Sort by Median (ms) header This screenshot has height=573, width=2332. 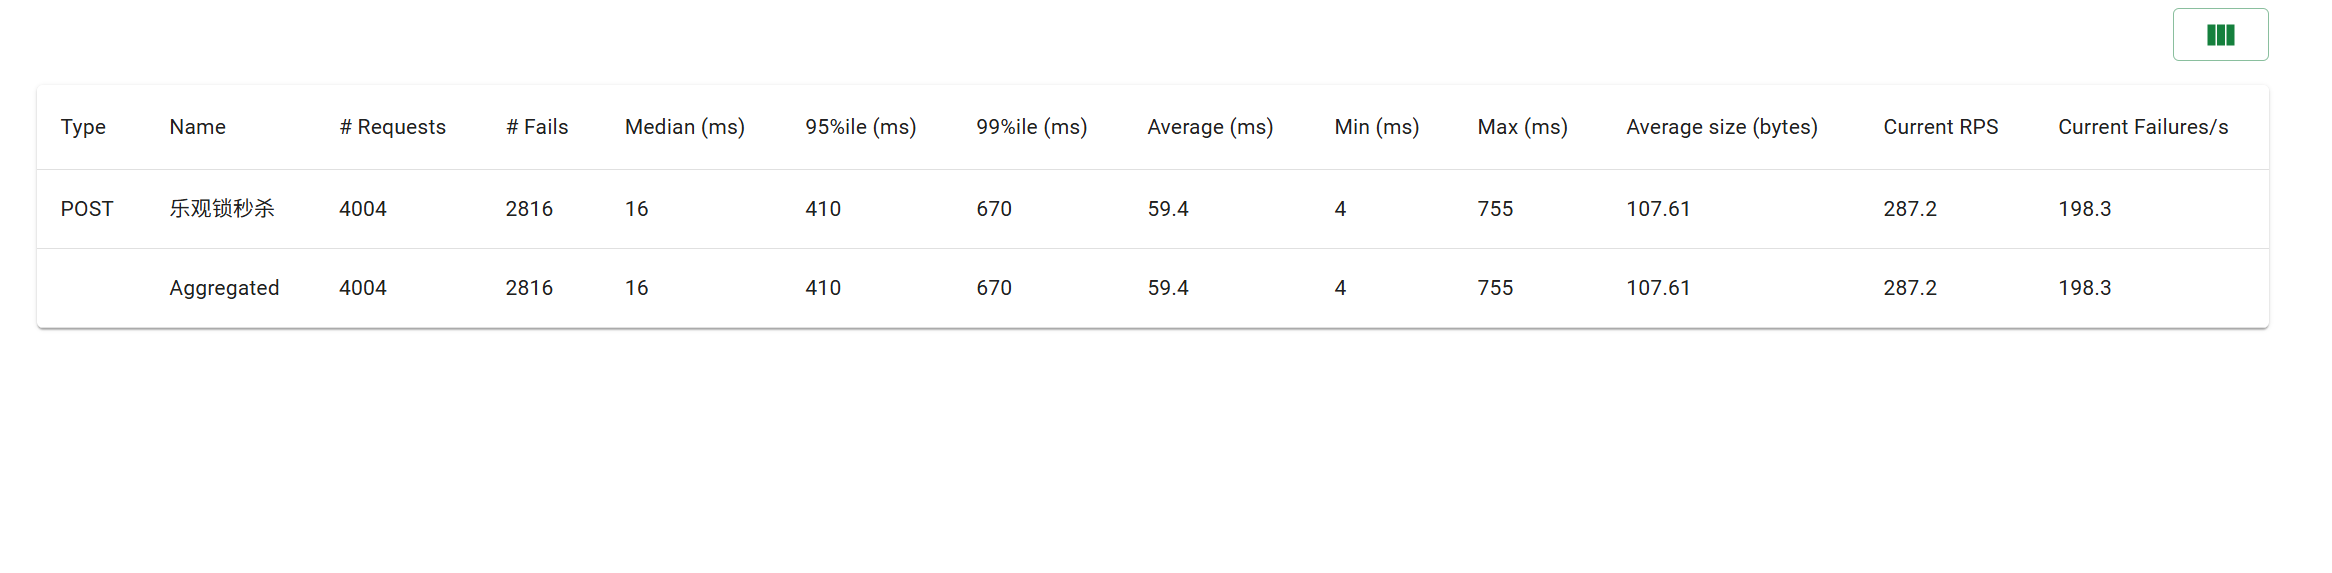pyautogui.click(x=685, y=127)
